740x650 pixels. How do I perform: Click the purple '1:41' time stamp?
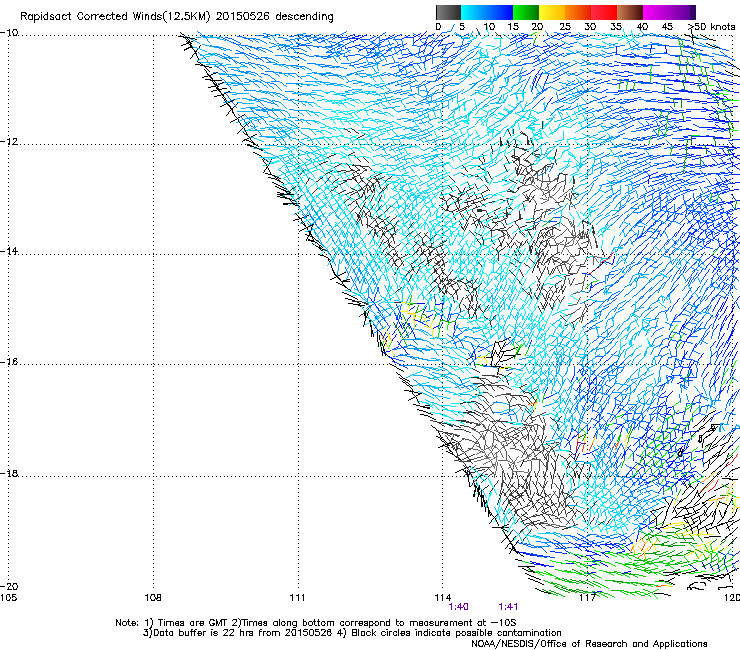[508, 607]
